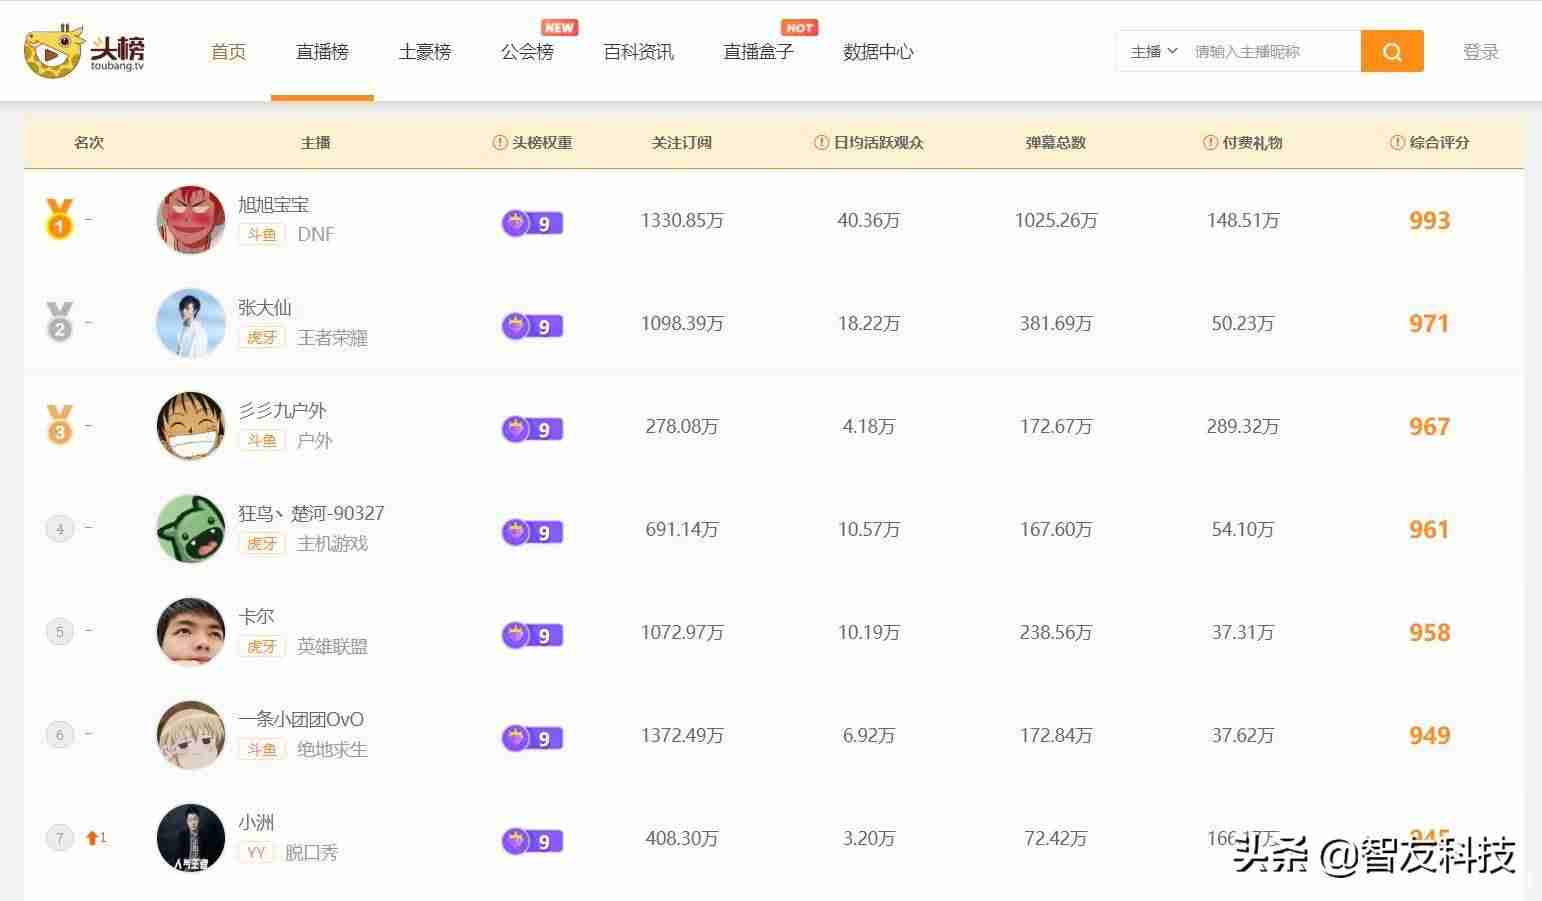This screenshot has width=1542, height=901.
Task: Click the gold rank 1 medal
Action: tap(59, 219)
